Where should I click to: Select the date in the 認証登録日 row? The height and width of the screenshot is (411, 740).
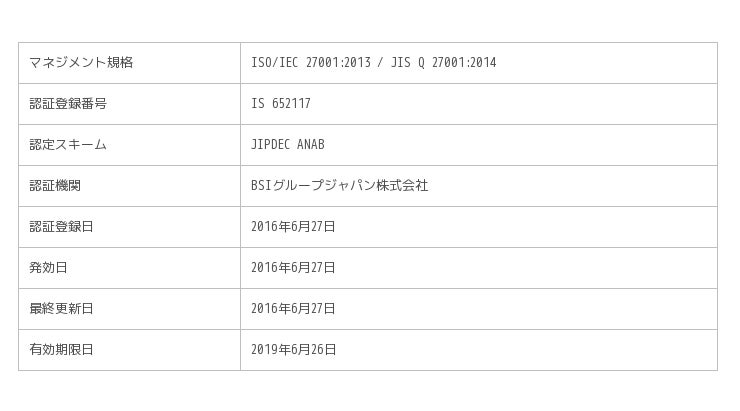(293, 227)
